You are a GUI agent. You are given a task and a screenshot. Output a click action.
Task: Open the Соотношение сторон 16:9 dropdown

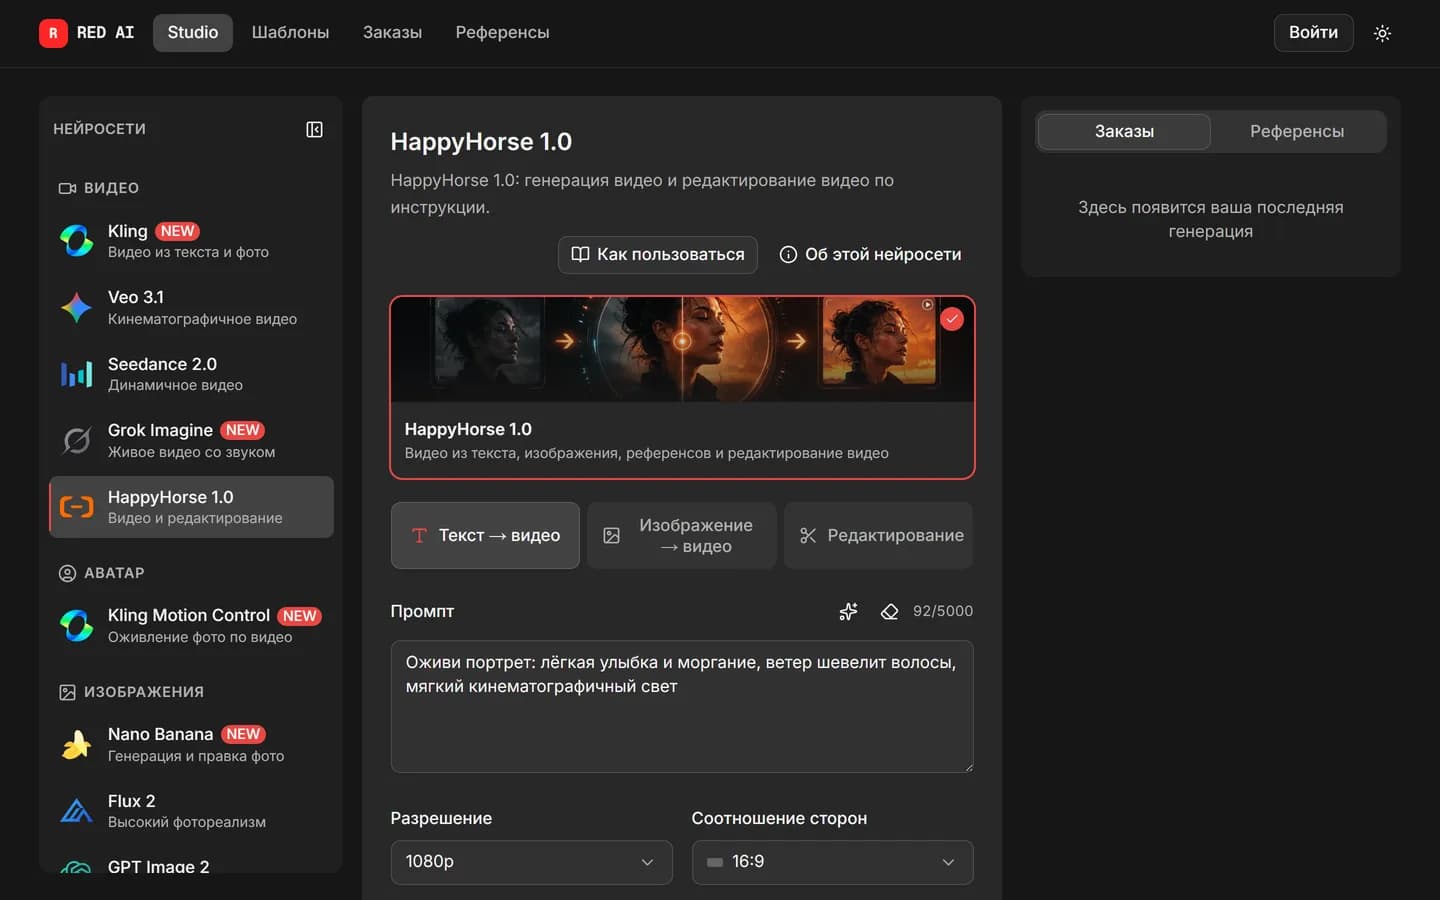coord(832,862)
